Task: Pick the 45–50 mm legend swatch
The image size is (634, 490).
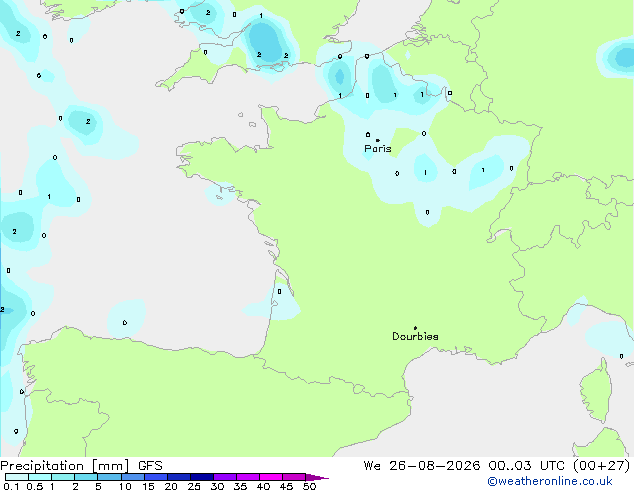Action: click(x=294, y=477)
